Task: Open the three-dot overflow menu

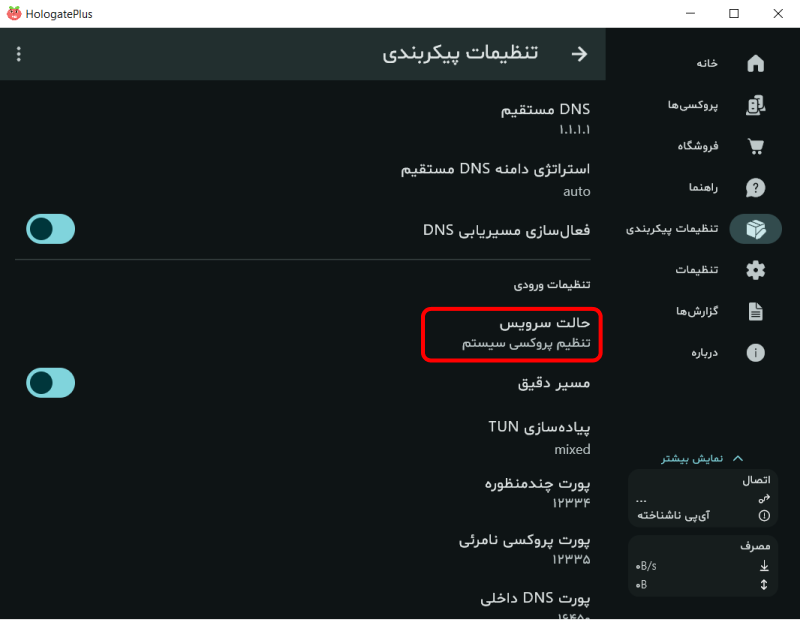Action: (x=17, y=53)
